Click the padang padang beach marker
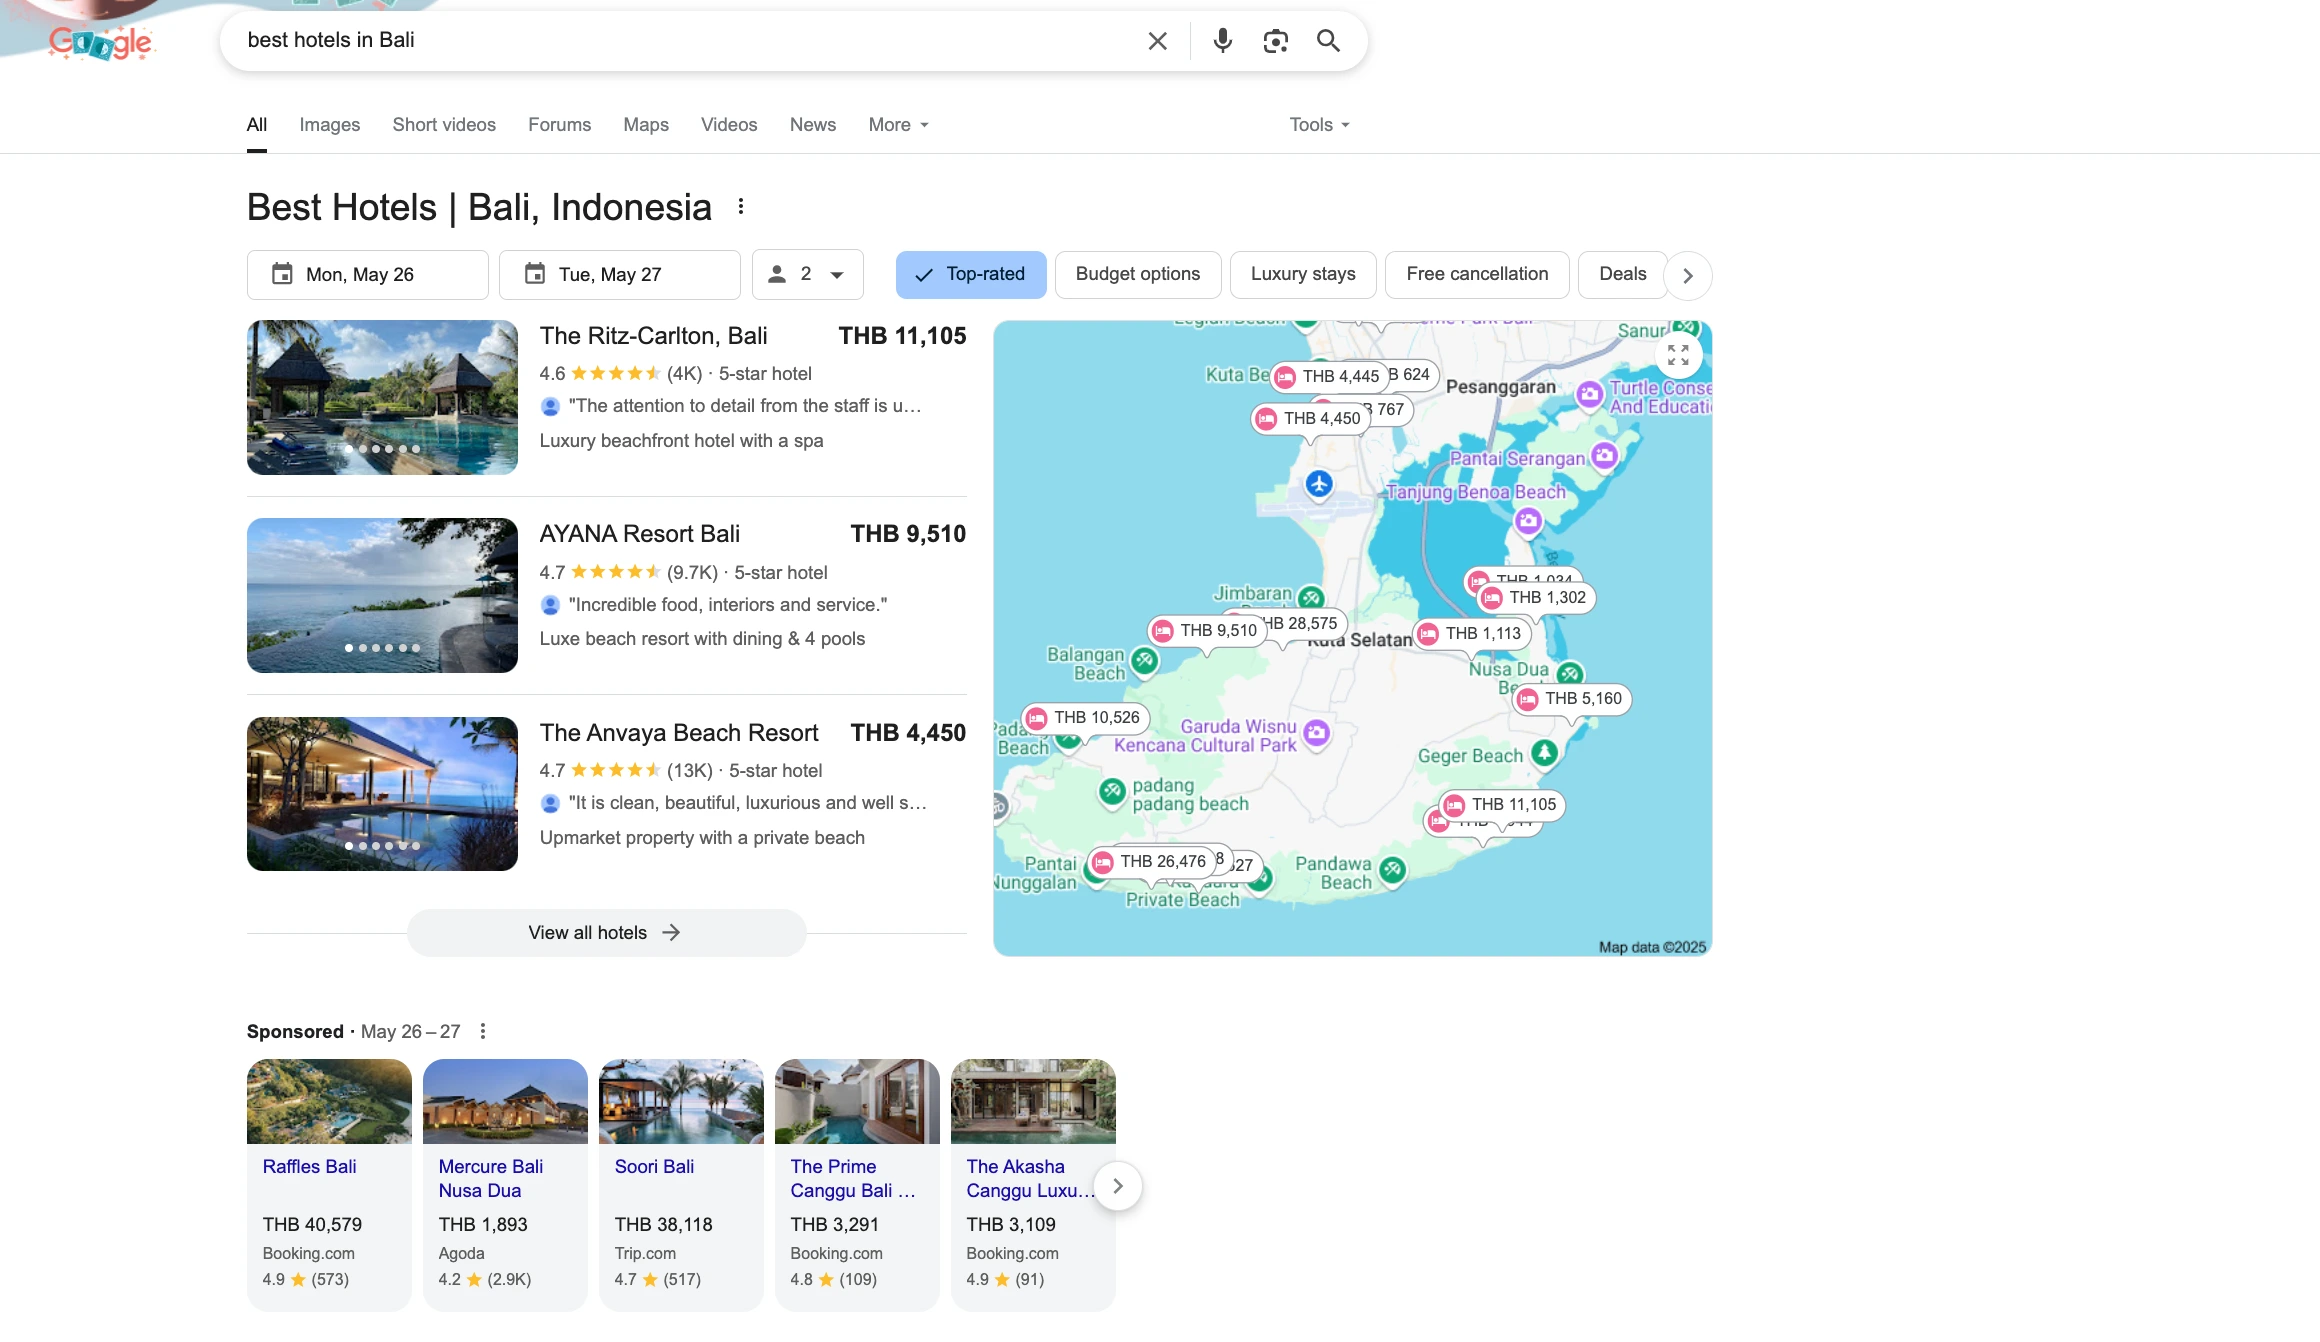 click(x=1112, y=791)
